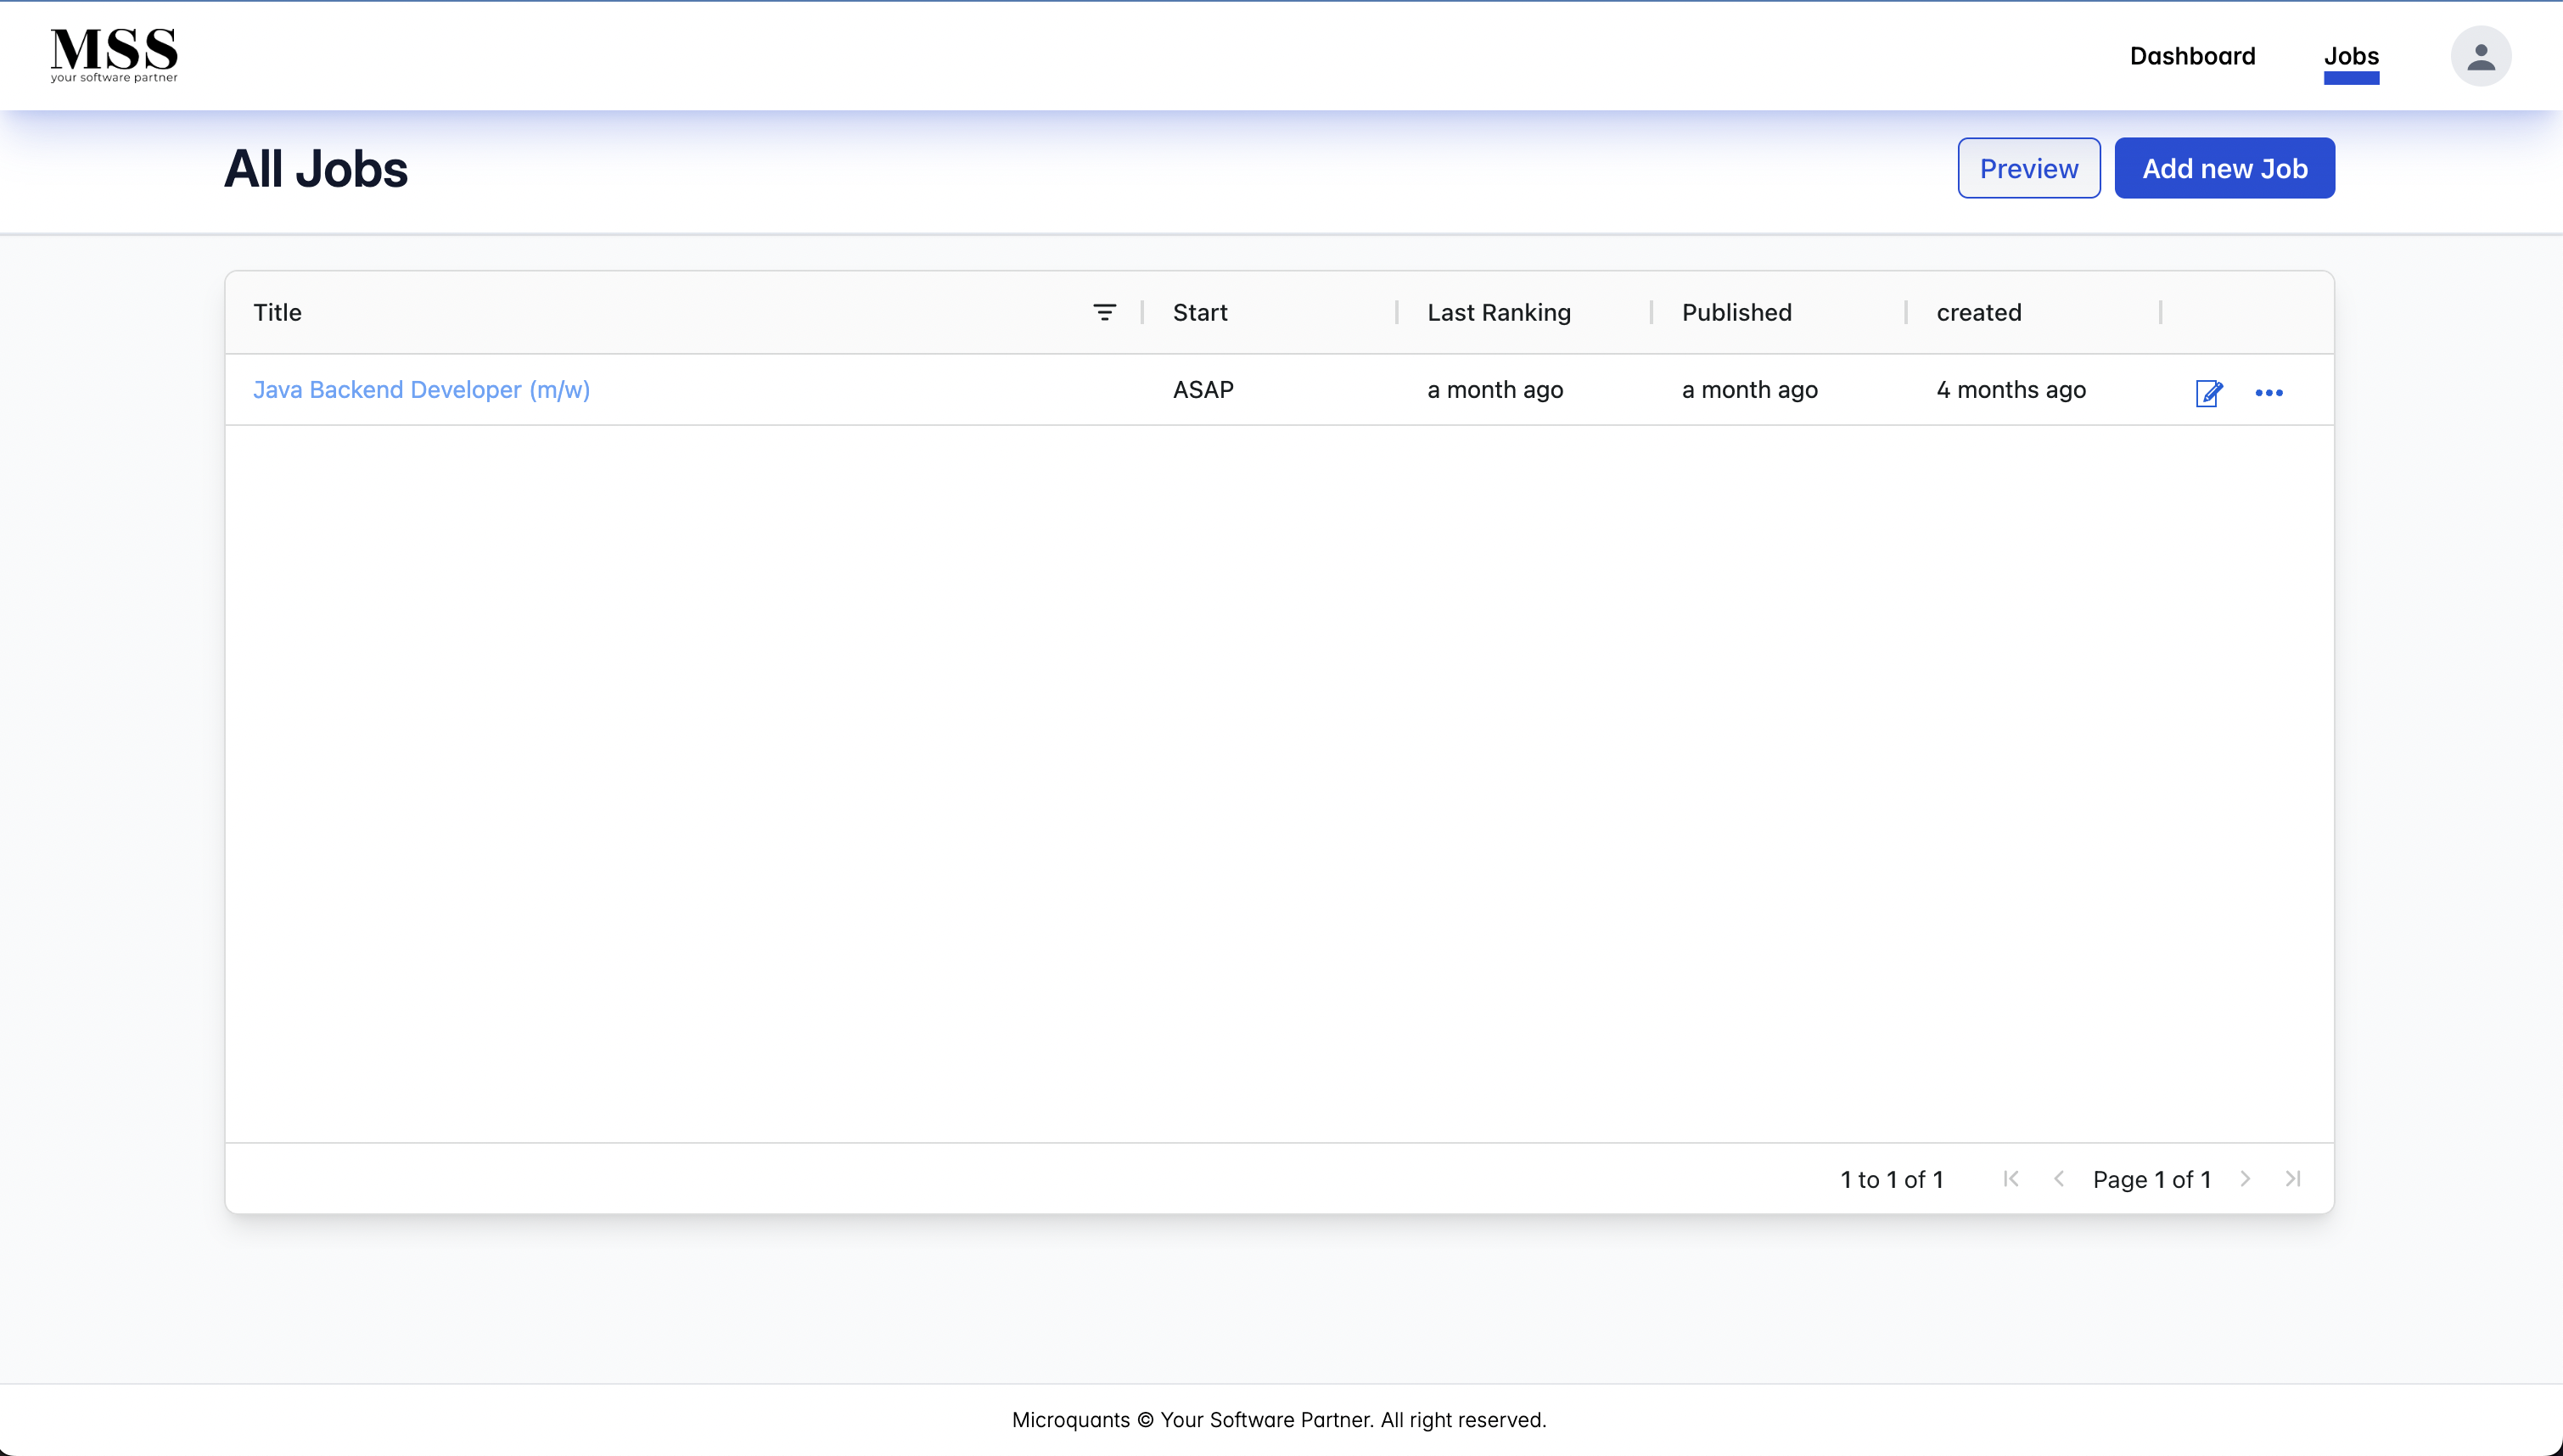The height and width of the screenshot is (1456, 2563).
Task: Sort by the Start column header
Action: (x=1200, y=312)
